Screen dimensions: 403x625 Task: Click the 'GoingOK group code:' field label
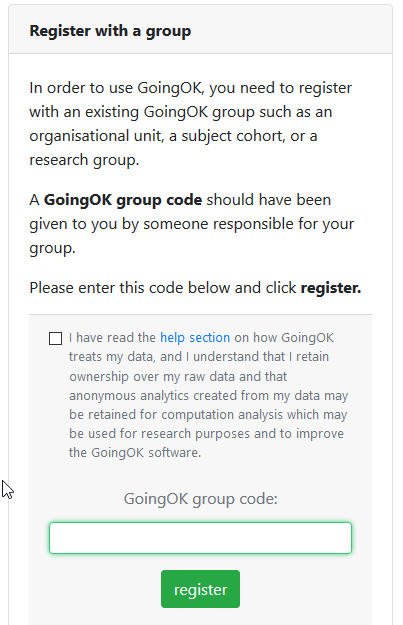click(x=201, y=499)
